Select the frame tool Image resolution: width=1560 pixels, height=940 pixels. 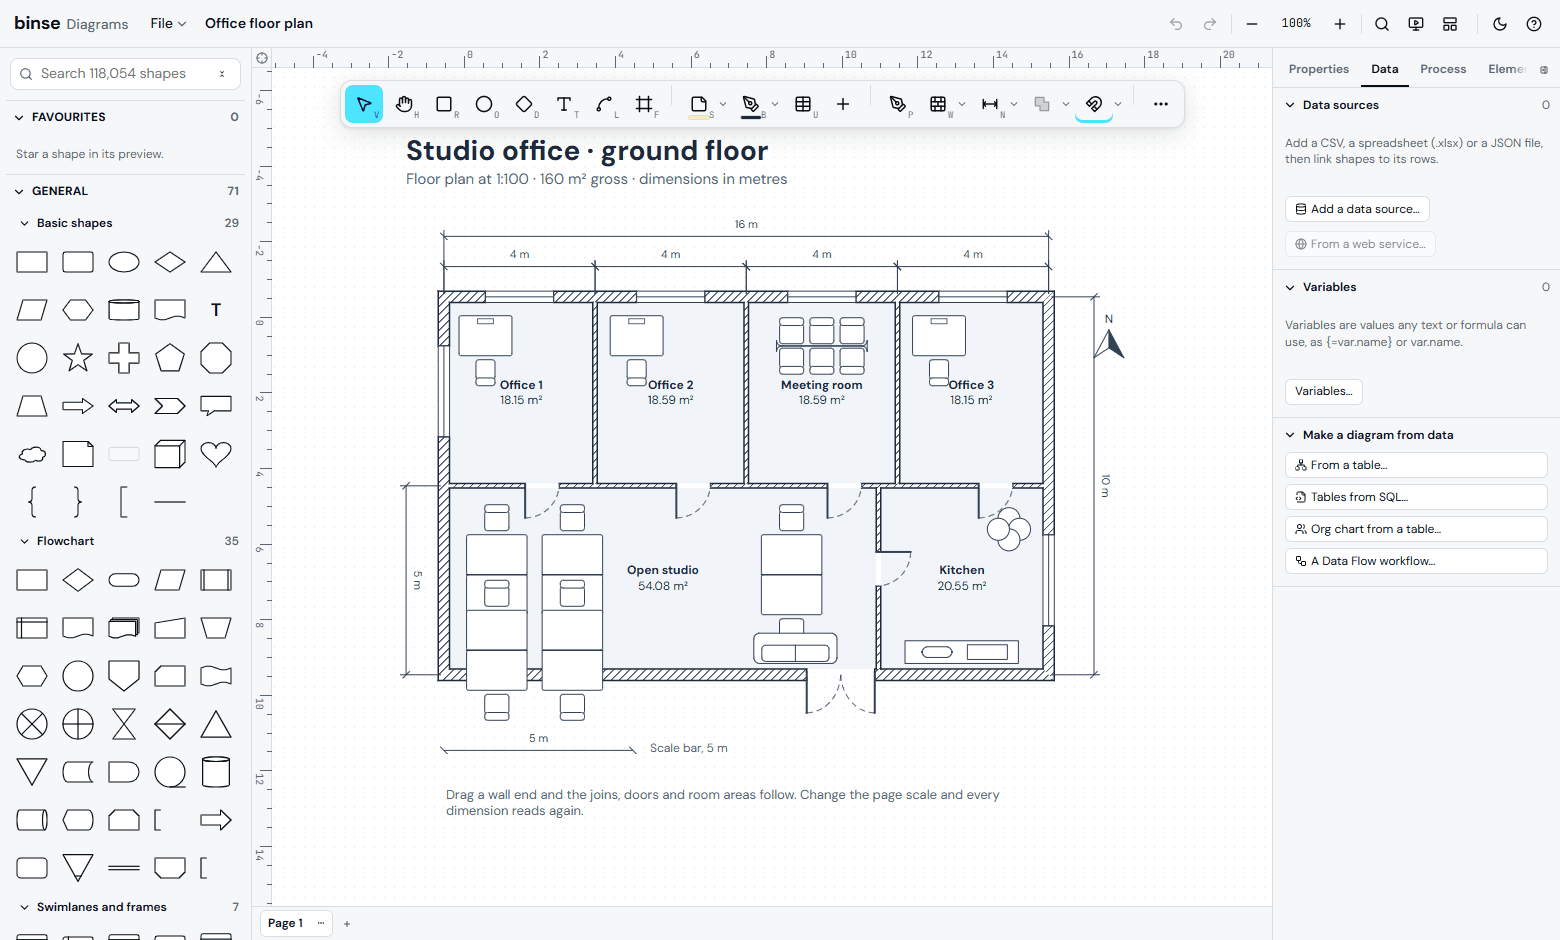(644, 104)
